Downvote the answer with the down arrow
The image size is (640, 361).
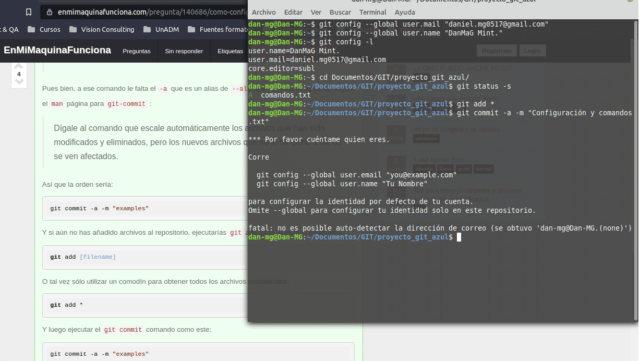tap(18, 82)
